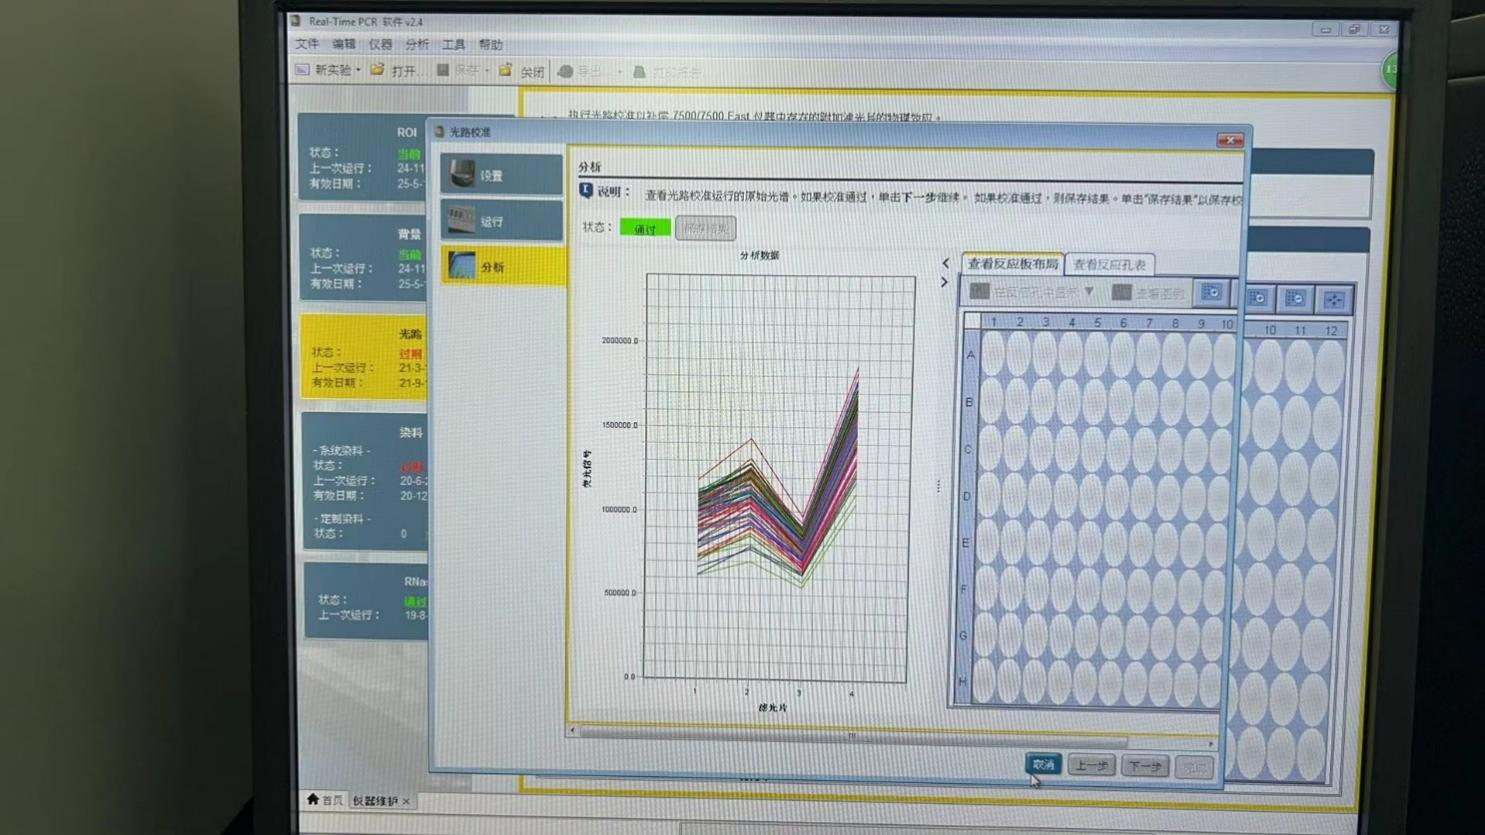1485x835 pixels.
Task: Click the 新实验 toolbar icon
Action: point(303,70)
